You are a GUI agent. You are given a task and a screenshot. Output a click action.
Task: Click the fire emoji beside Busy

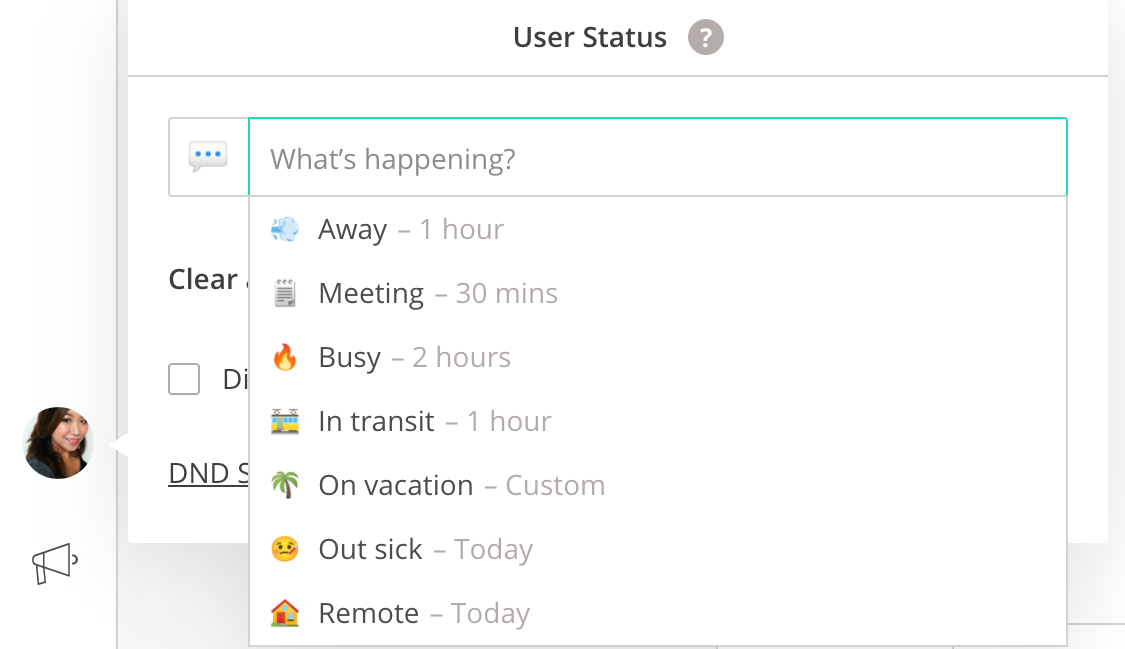coord(285,357)
